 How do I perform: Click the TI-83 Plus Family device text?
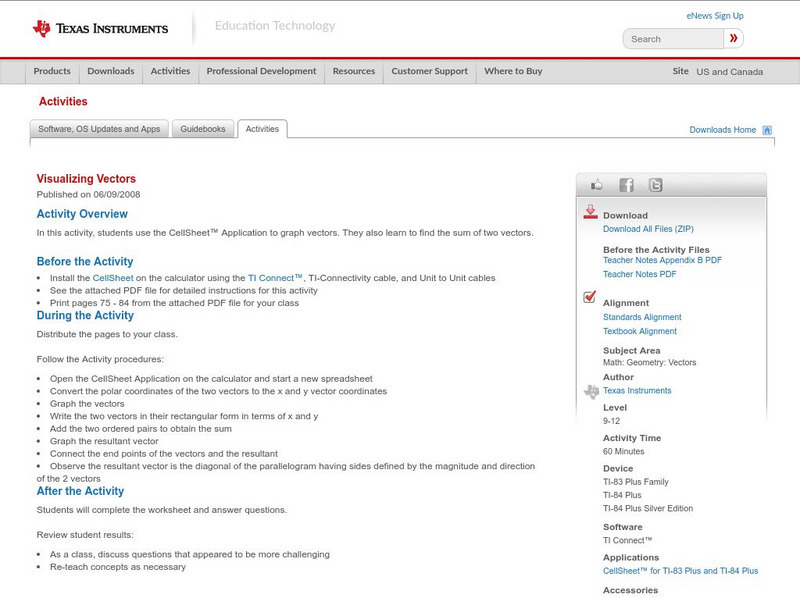coord(636,482)
